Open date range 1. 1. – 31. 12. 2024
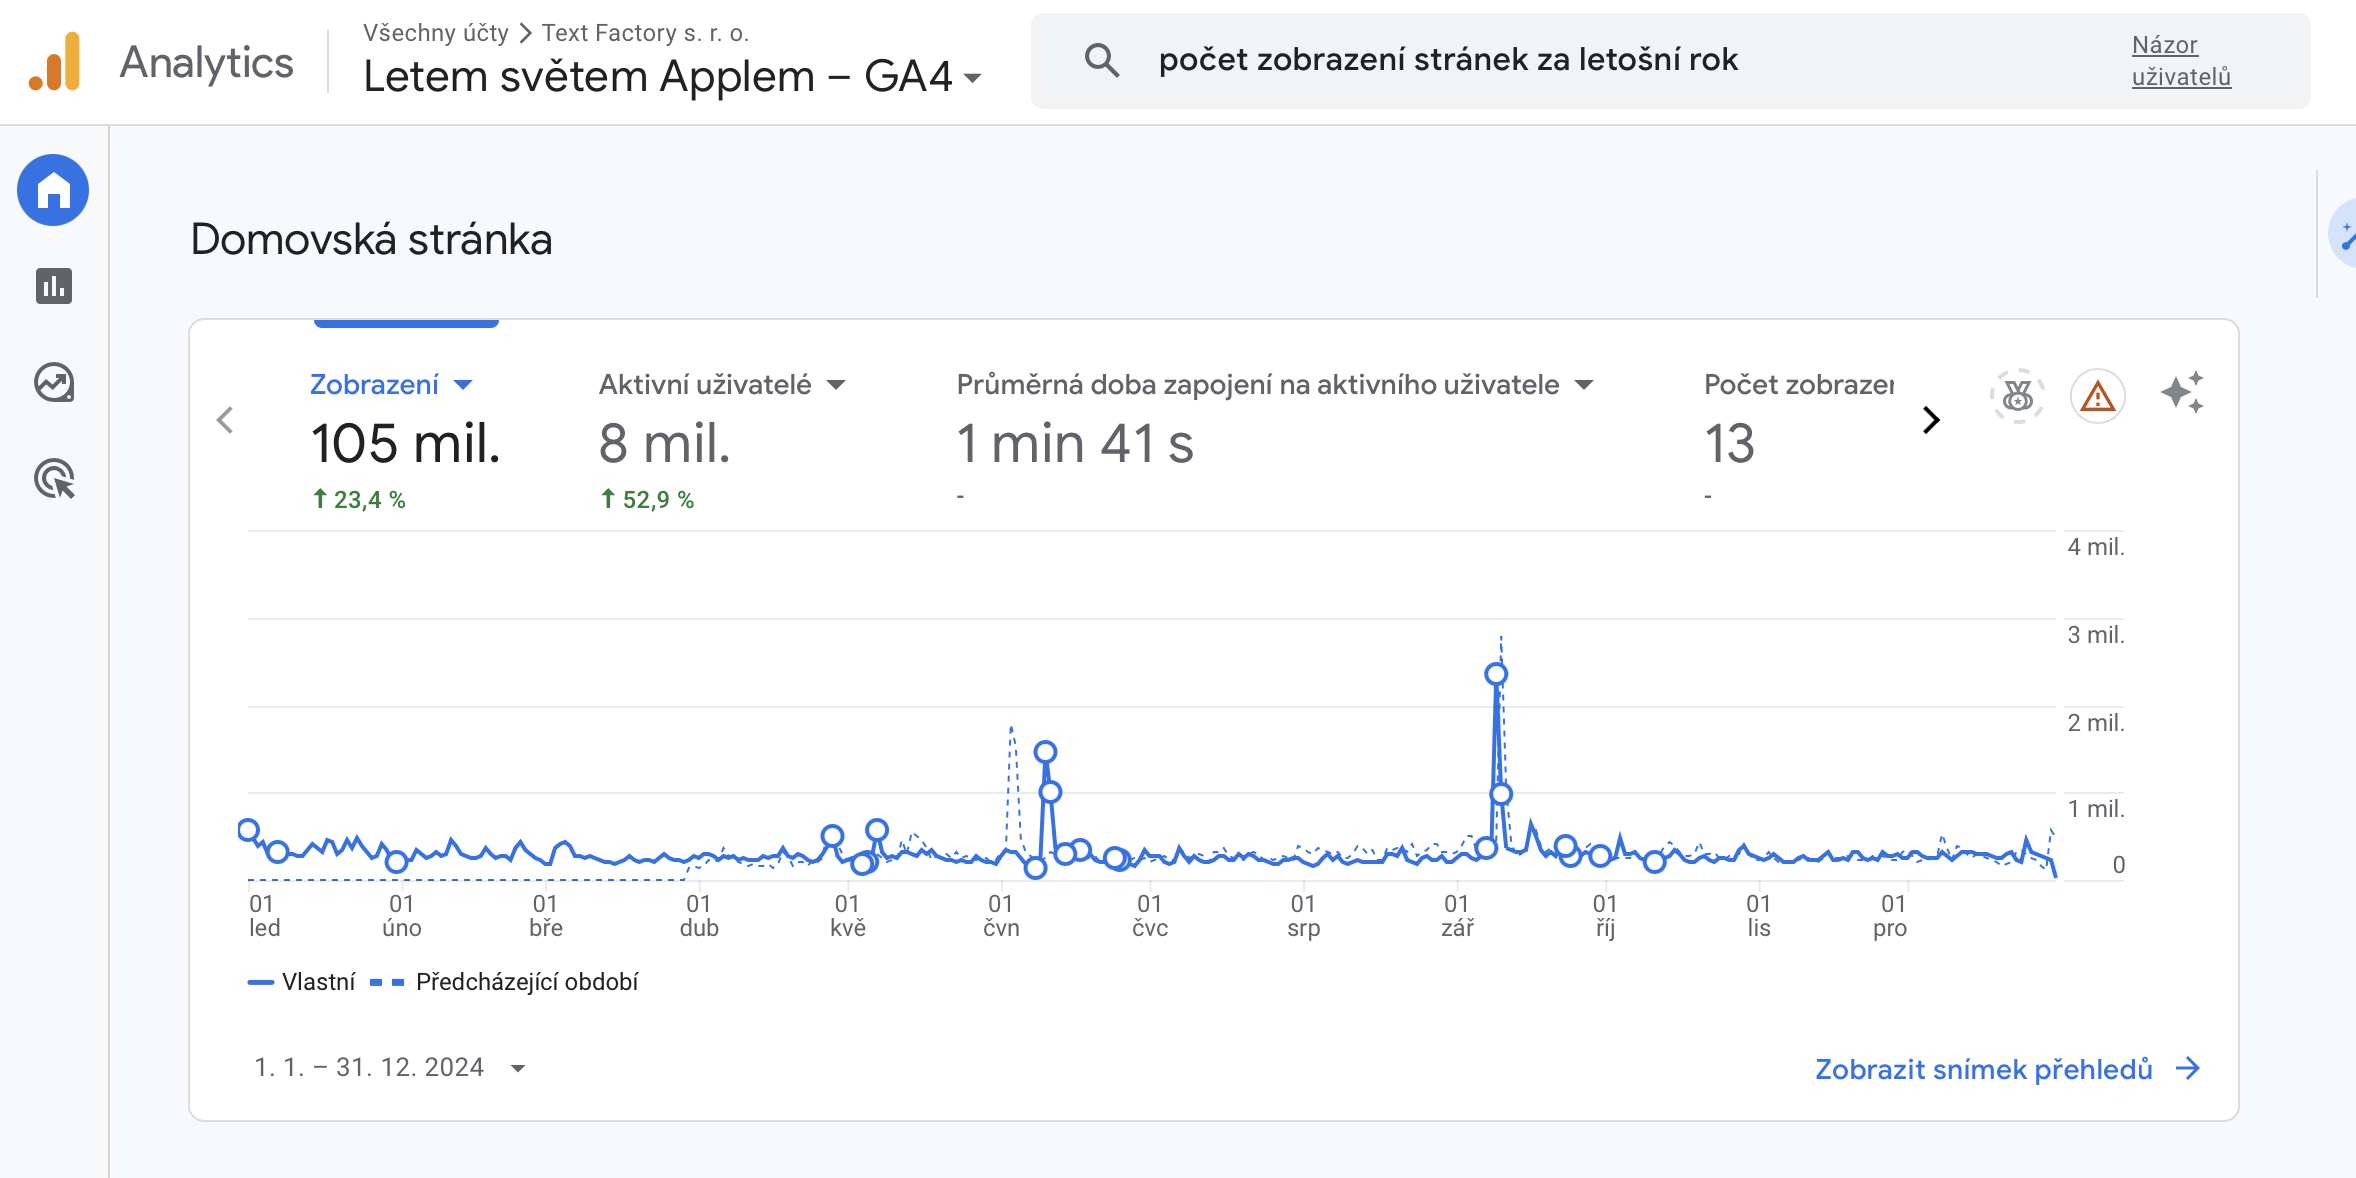This screenshot has height=1178, width=2356. point(389,1068)
